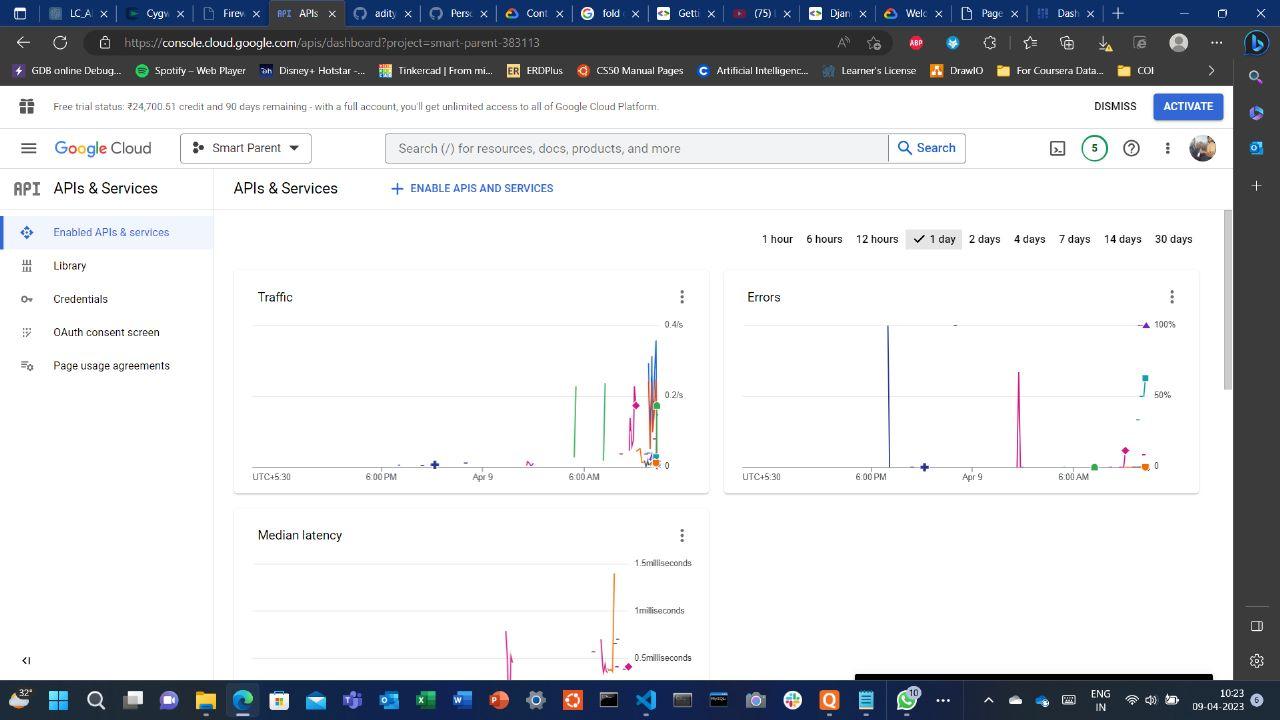Open CS50 Manual Pages bookmark
This screenshot has width=1280, height=720.
pos(629,70)
